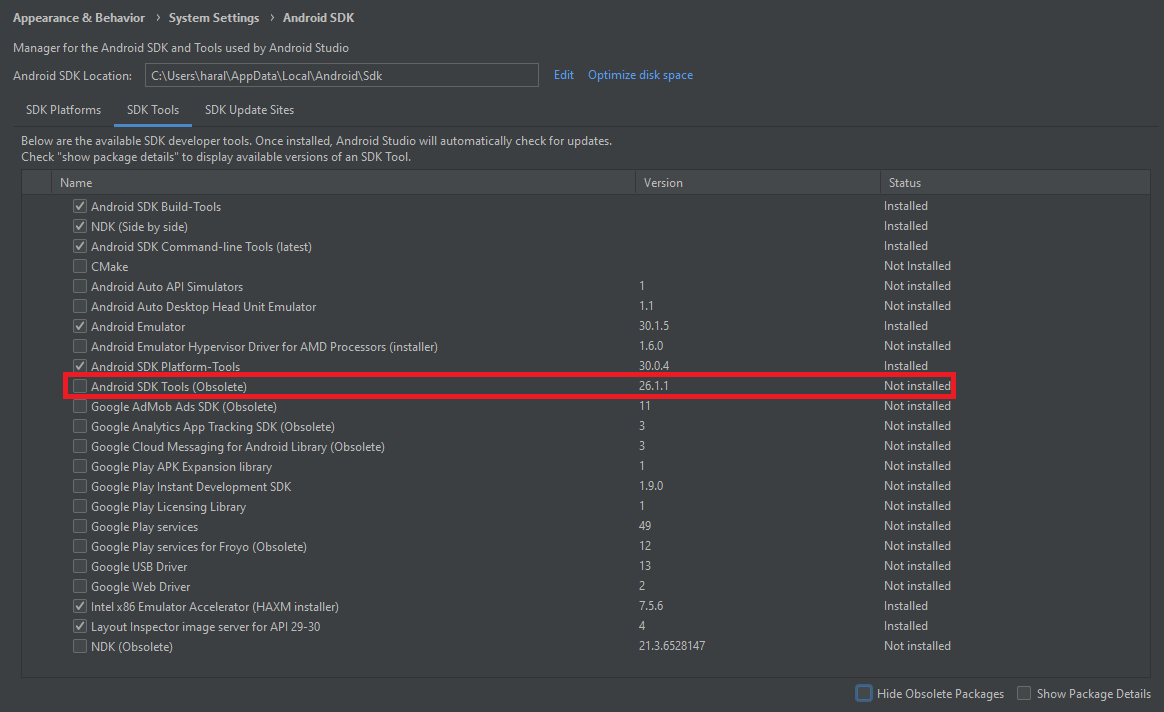Switch to the SDK Platforms tab
The image size is (1164, 712).
point(63,110)
